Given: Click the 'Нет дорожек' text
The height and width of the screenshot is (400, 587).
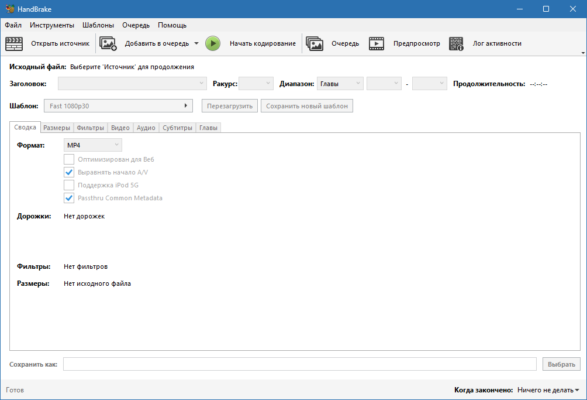Looking at the screenshot, I should tap(84, 216).
